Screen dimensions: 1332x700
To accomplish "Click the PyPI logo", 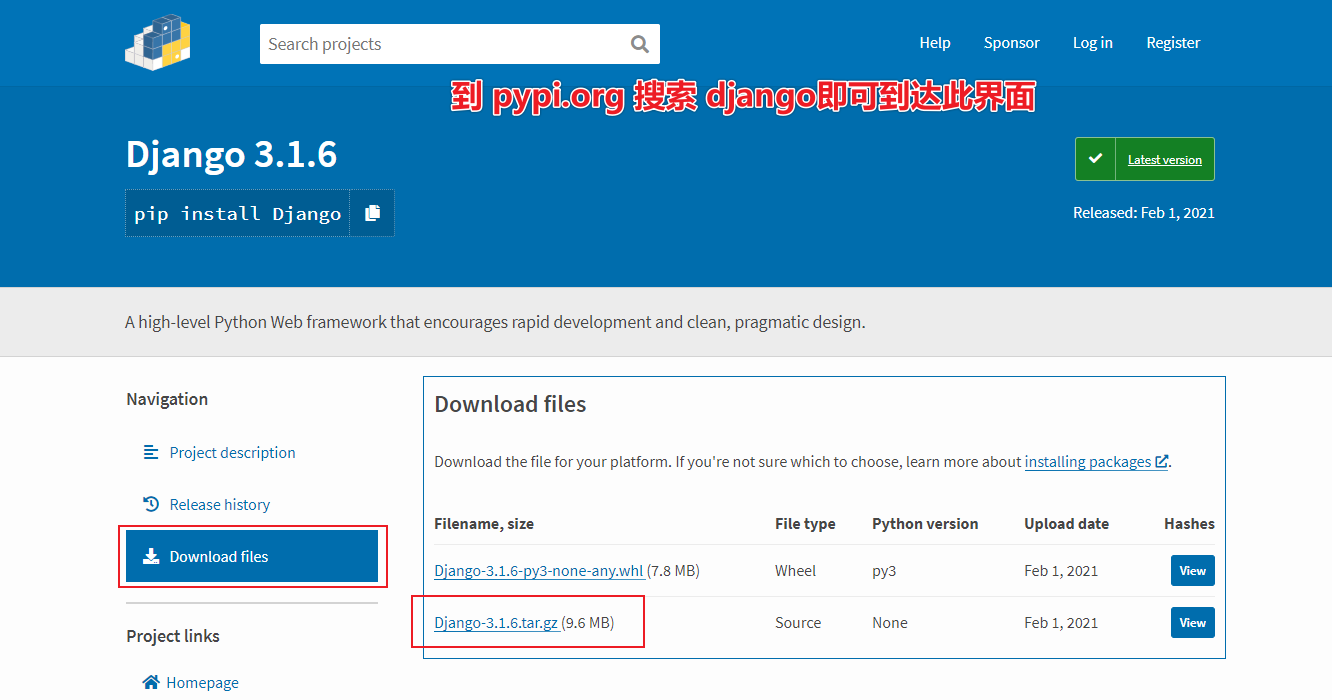I will click(x=158, y=41).
